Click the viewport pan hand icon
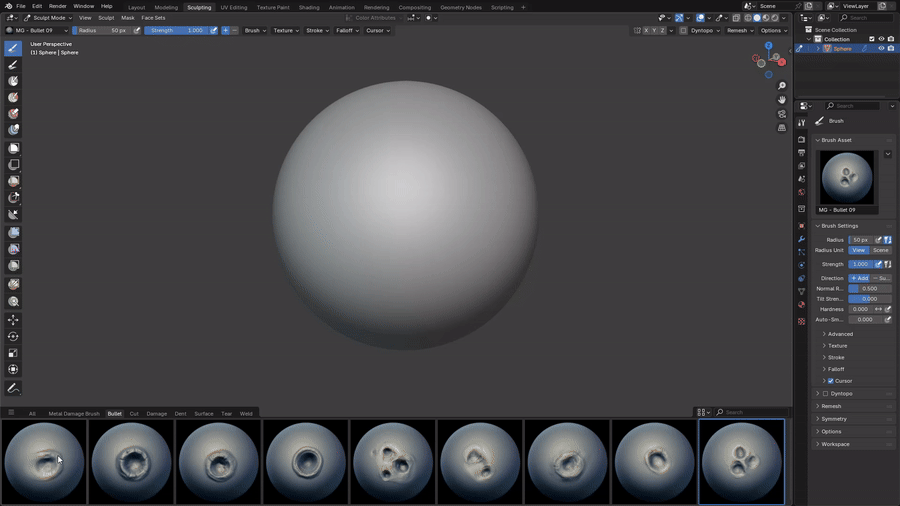 tap(782, 100)
